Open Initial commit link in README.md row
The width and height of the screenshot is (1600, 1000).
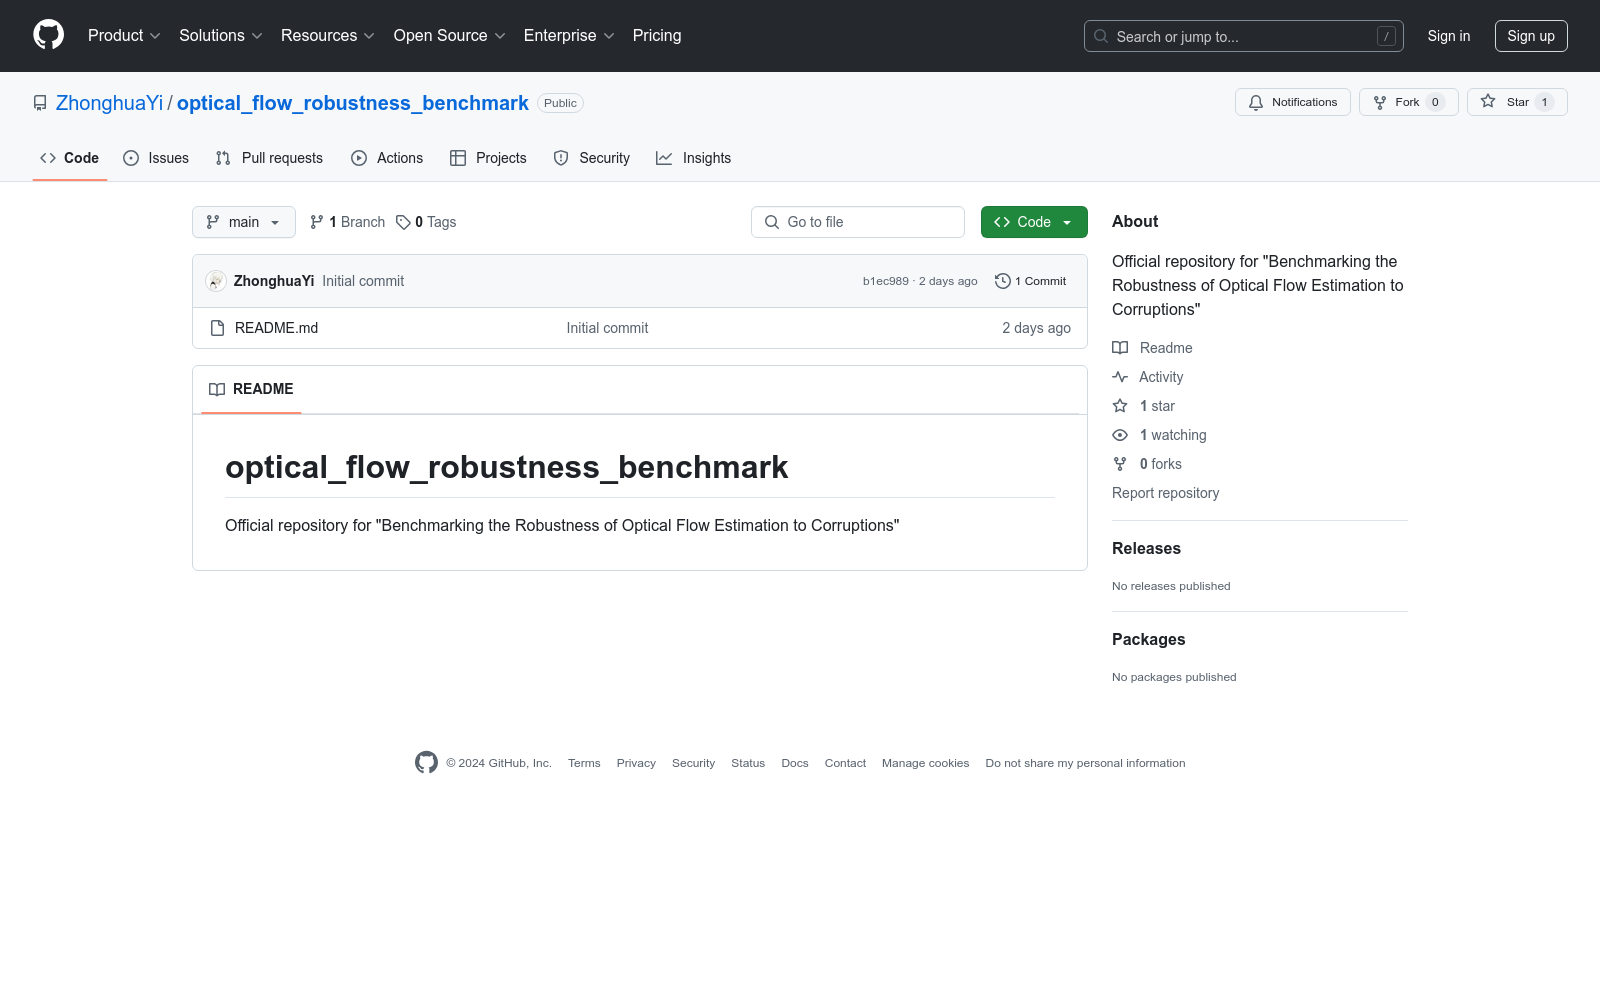(607, 328)
